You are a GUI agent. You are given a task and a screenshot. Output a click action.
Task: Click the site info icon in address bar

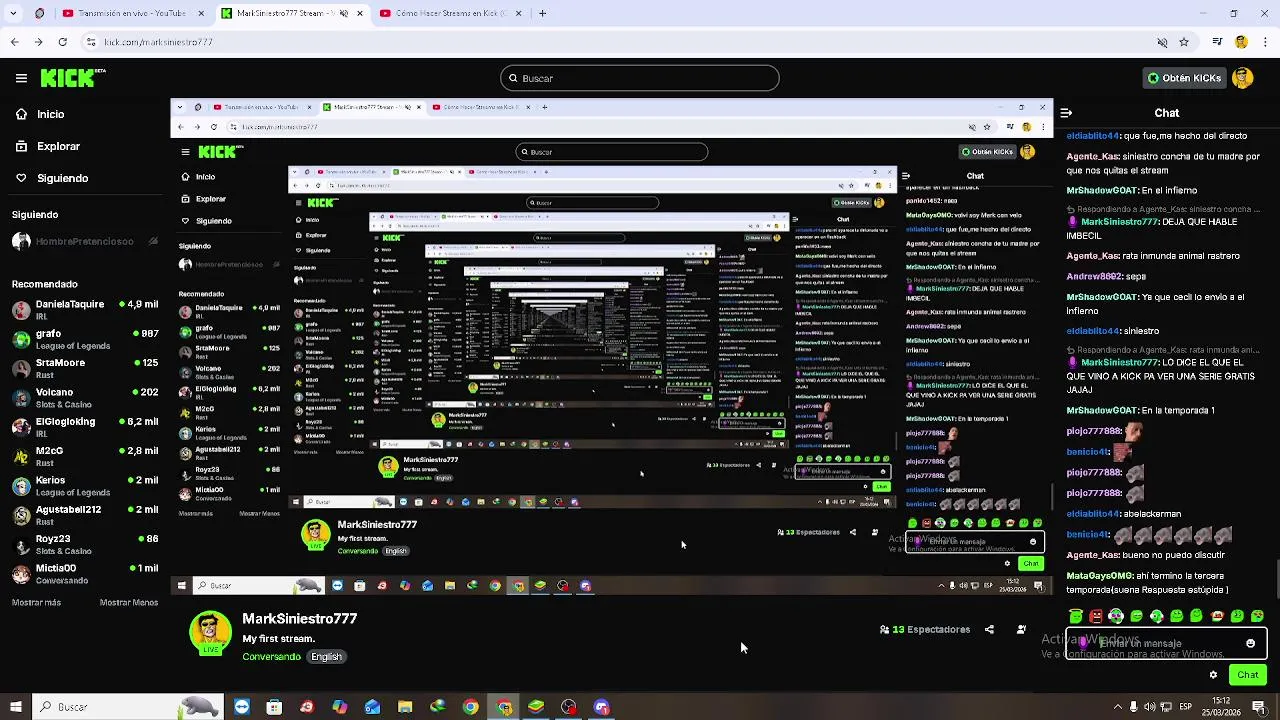pos(91,42)
